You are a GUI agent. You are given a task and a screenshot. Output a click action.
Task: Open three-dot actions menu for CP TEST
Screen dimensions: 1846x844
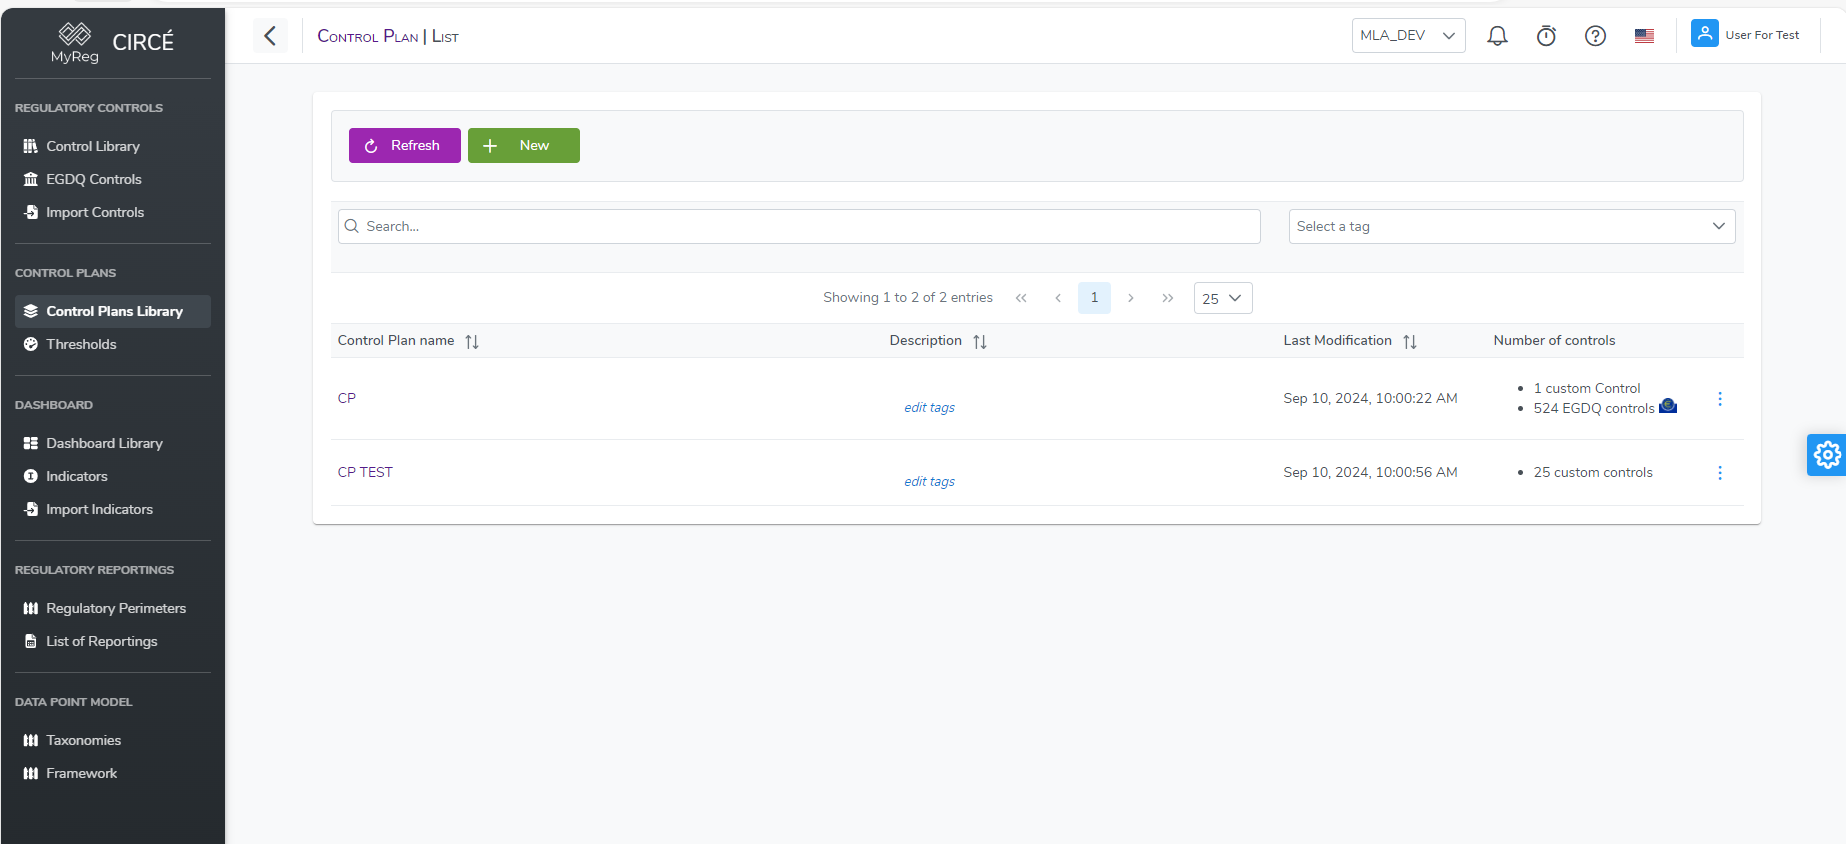tap(1720, 473)
